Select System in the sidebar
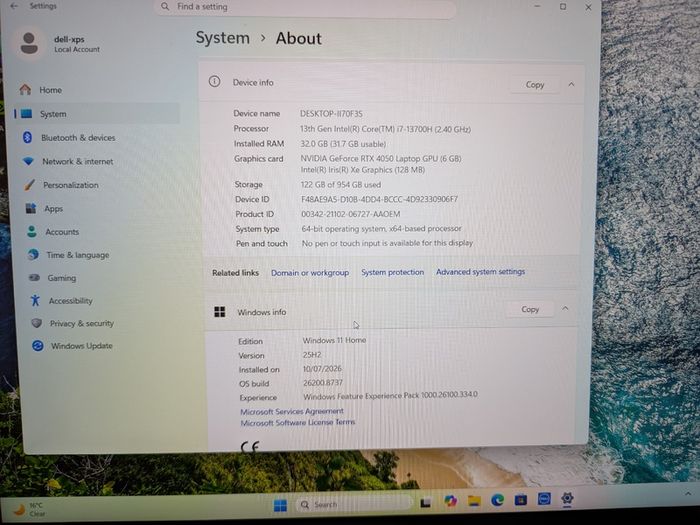This screenshot has height=525, width=700. coord(97,114)
